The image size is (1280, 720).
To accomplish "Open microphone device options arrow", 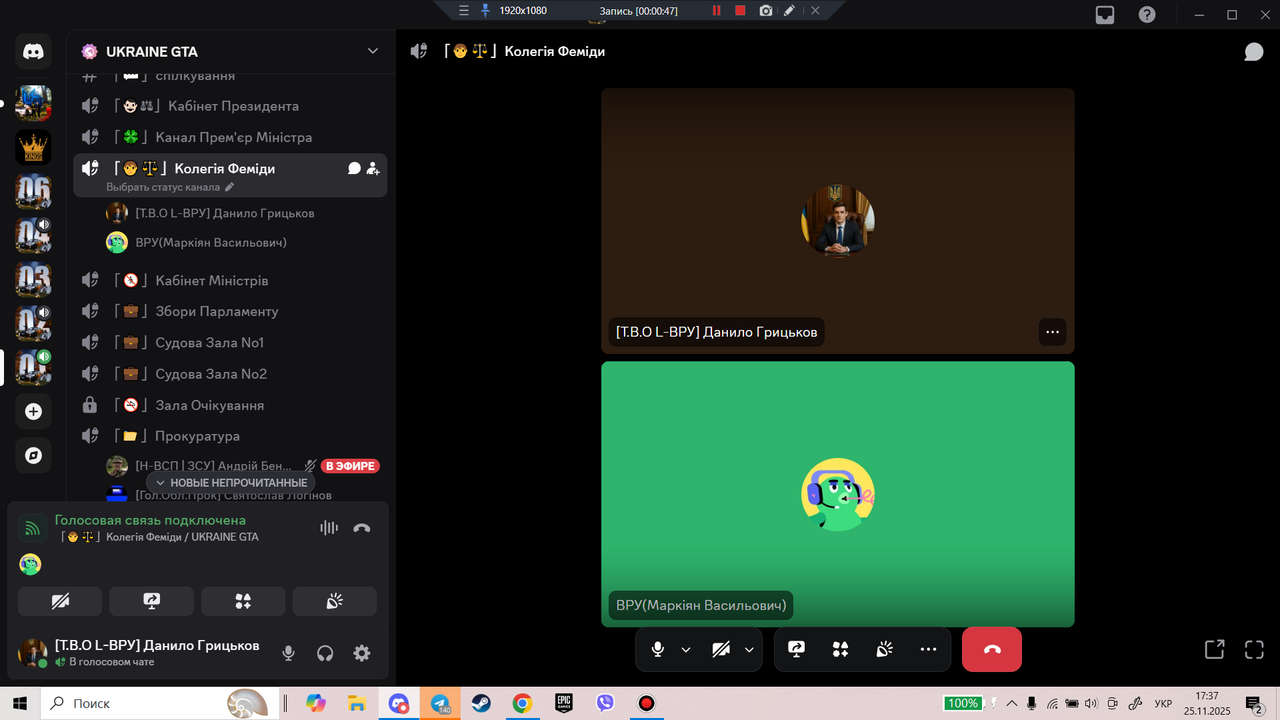I will coord(686,649).
